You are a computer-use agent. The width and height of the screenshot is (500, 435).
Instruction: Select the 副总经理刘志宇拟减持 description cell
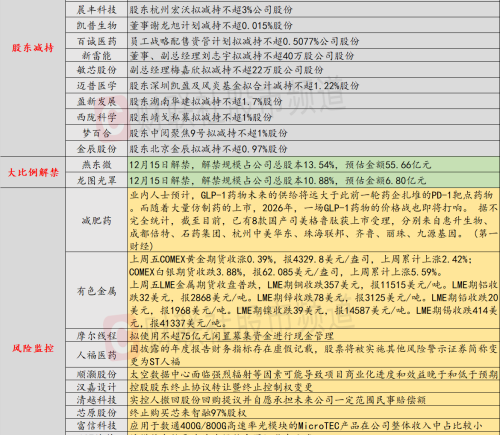pos(314,55)
